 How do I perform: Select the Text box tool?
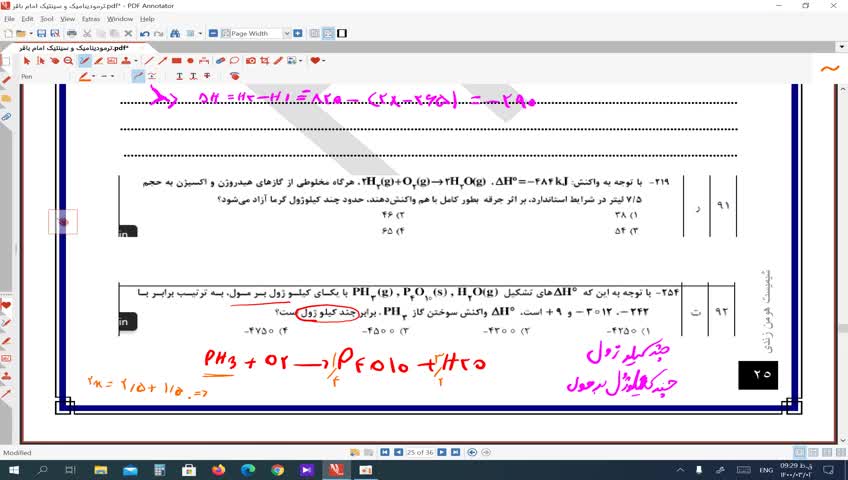pos(112,61)
